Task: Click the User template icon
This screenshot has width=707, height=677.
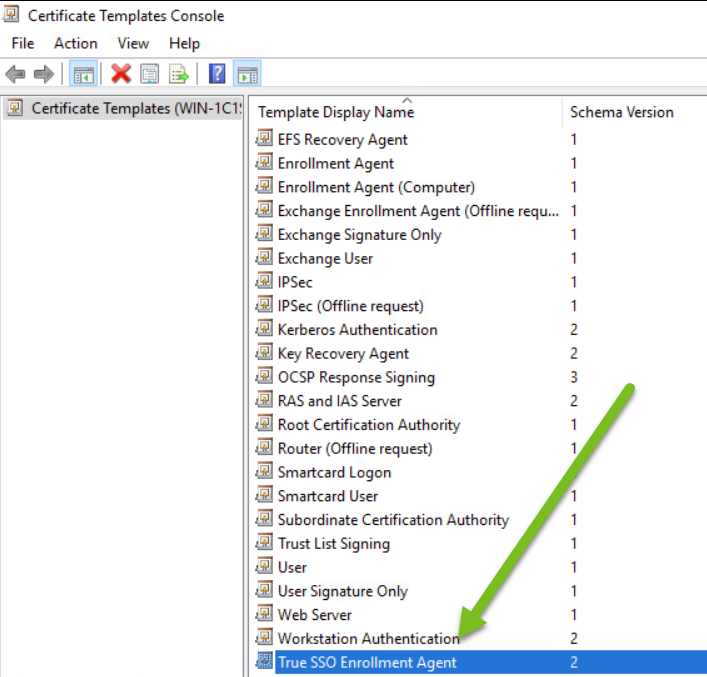Action: coord(264,566)
